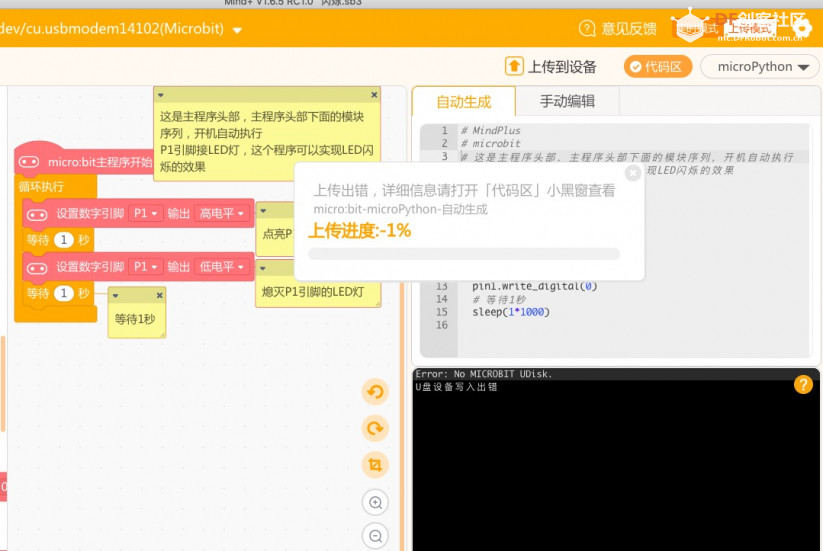823x551 pixels.
Task: Switch to 上传模式 upload mode
Action: [x=749, y=29]
